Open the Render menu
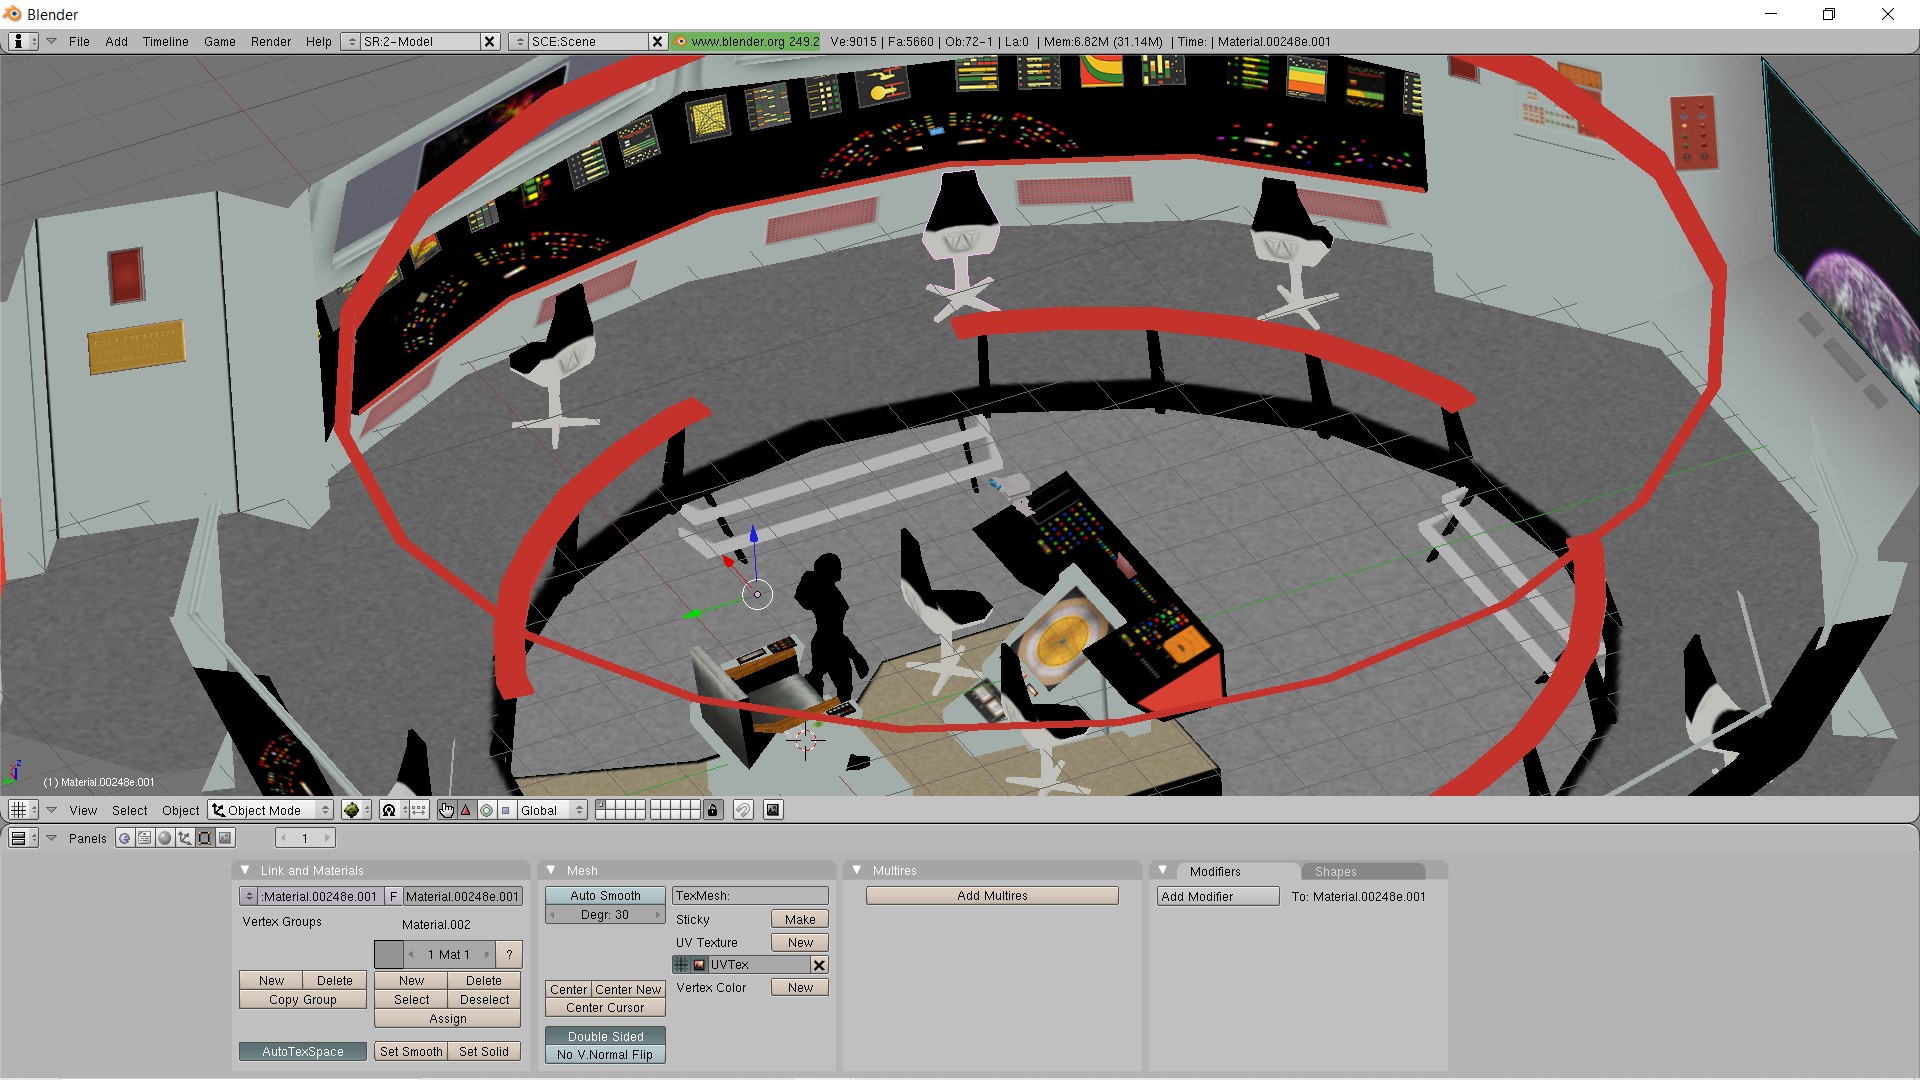The image size is (1920, 1080). pos(270,42)
